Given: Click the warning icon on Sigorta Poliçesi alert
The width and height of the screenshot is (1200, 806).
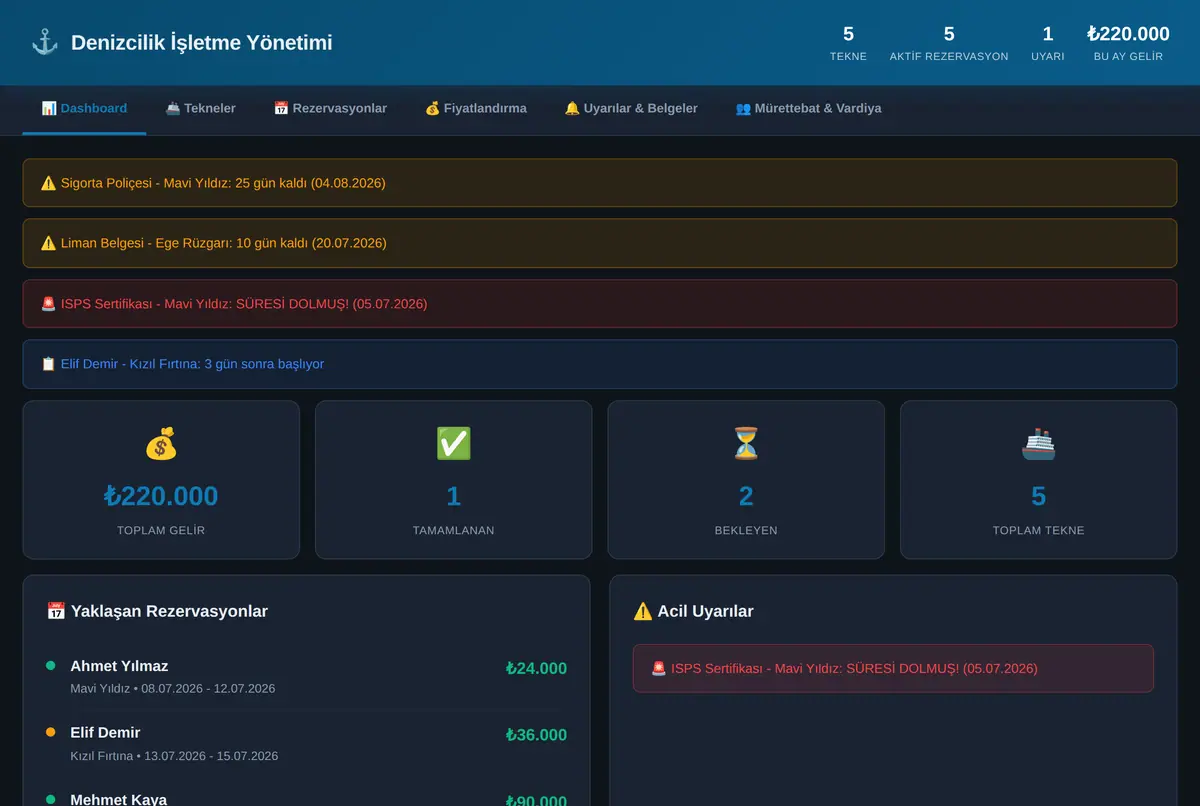Looking at the screenshot, I should coord(48,183).
